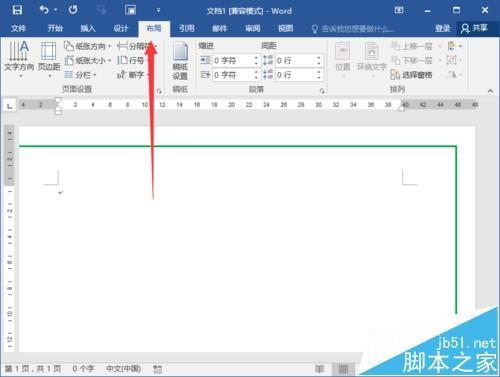Open 断字 hyphenation menu
Viewport: 500px width, 377px height.
132,75
